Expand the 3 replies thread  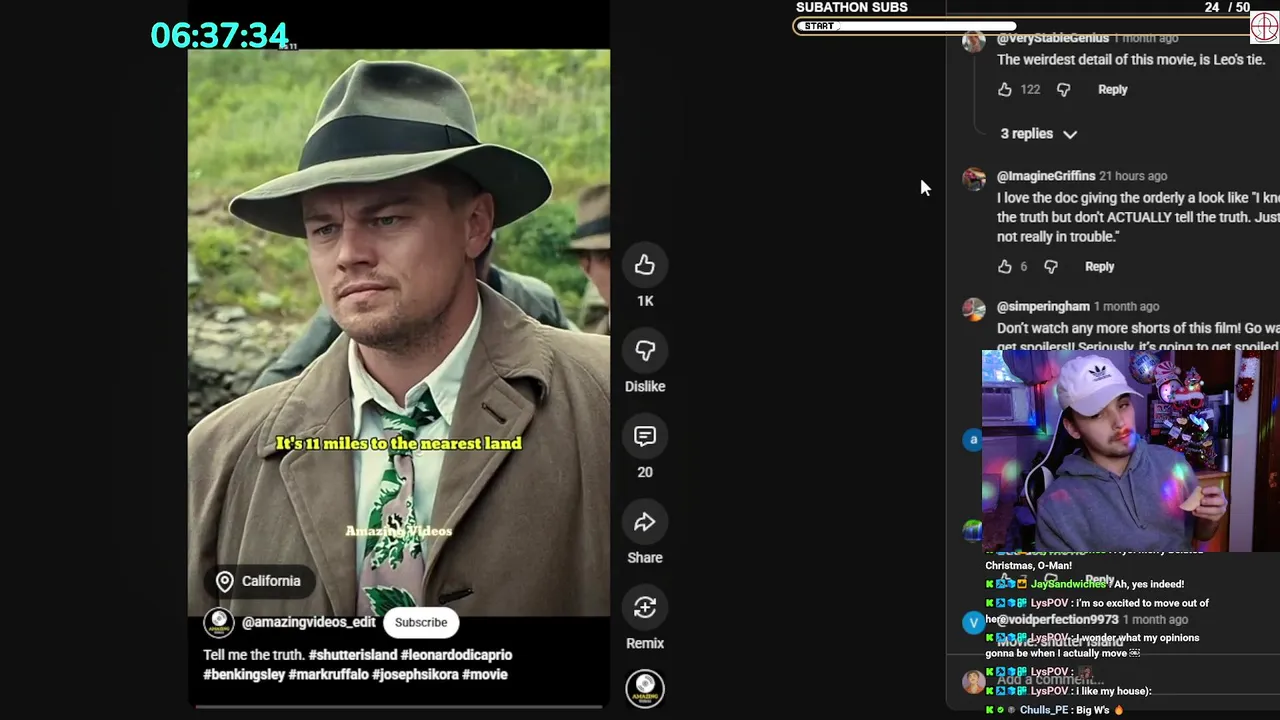point(1038,133)
